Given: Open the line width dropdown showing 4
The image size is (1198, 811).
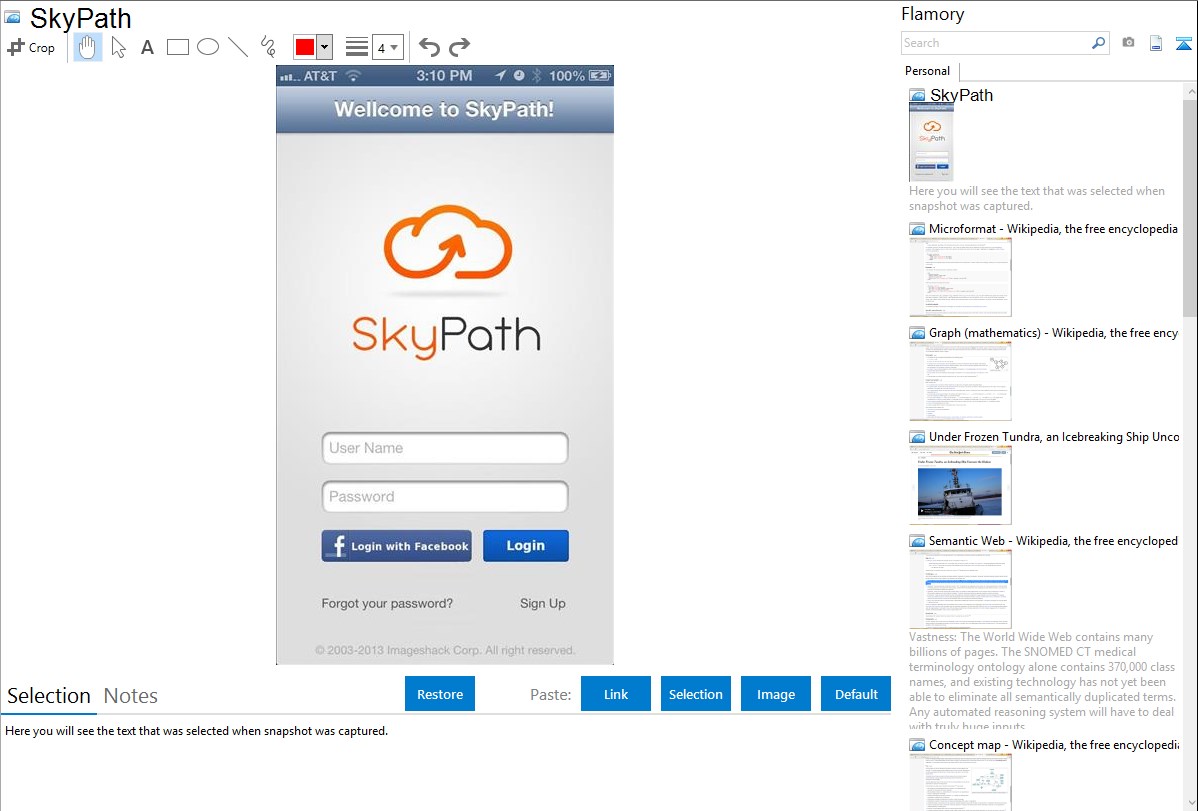Looking at the screenshot, I should tap(388, 47).
